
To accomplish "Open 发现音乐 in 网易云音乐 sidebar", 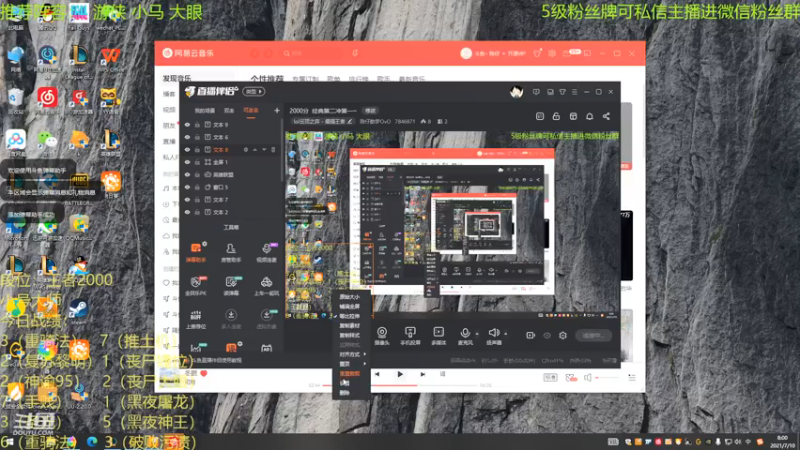I will coord(177,78).
